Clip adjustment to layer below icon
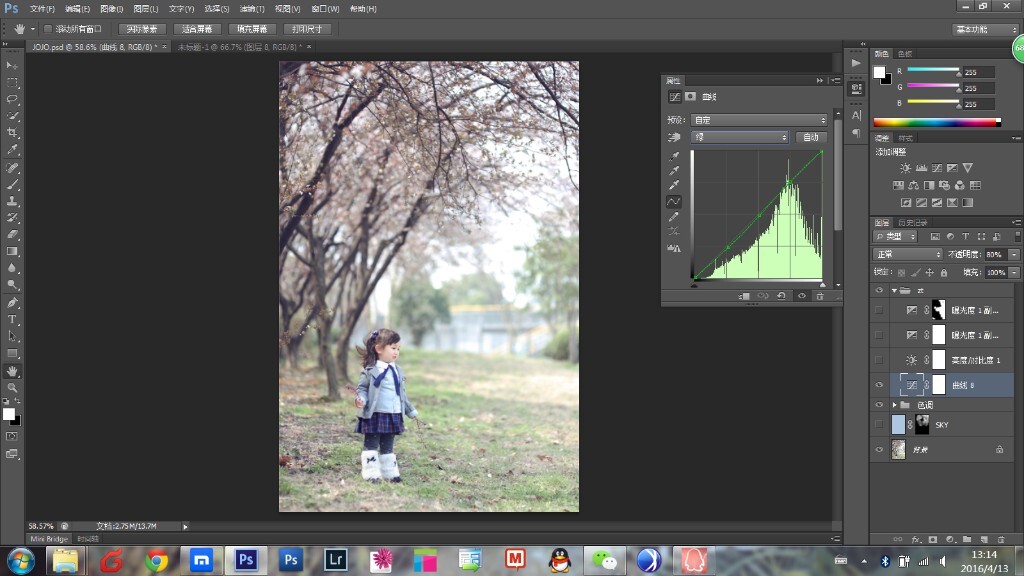The height and width of the screenshot is (576, 1024). click(744, 296)
